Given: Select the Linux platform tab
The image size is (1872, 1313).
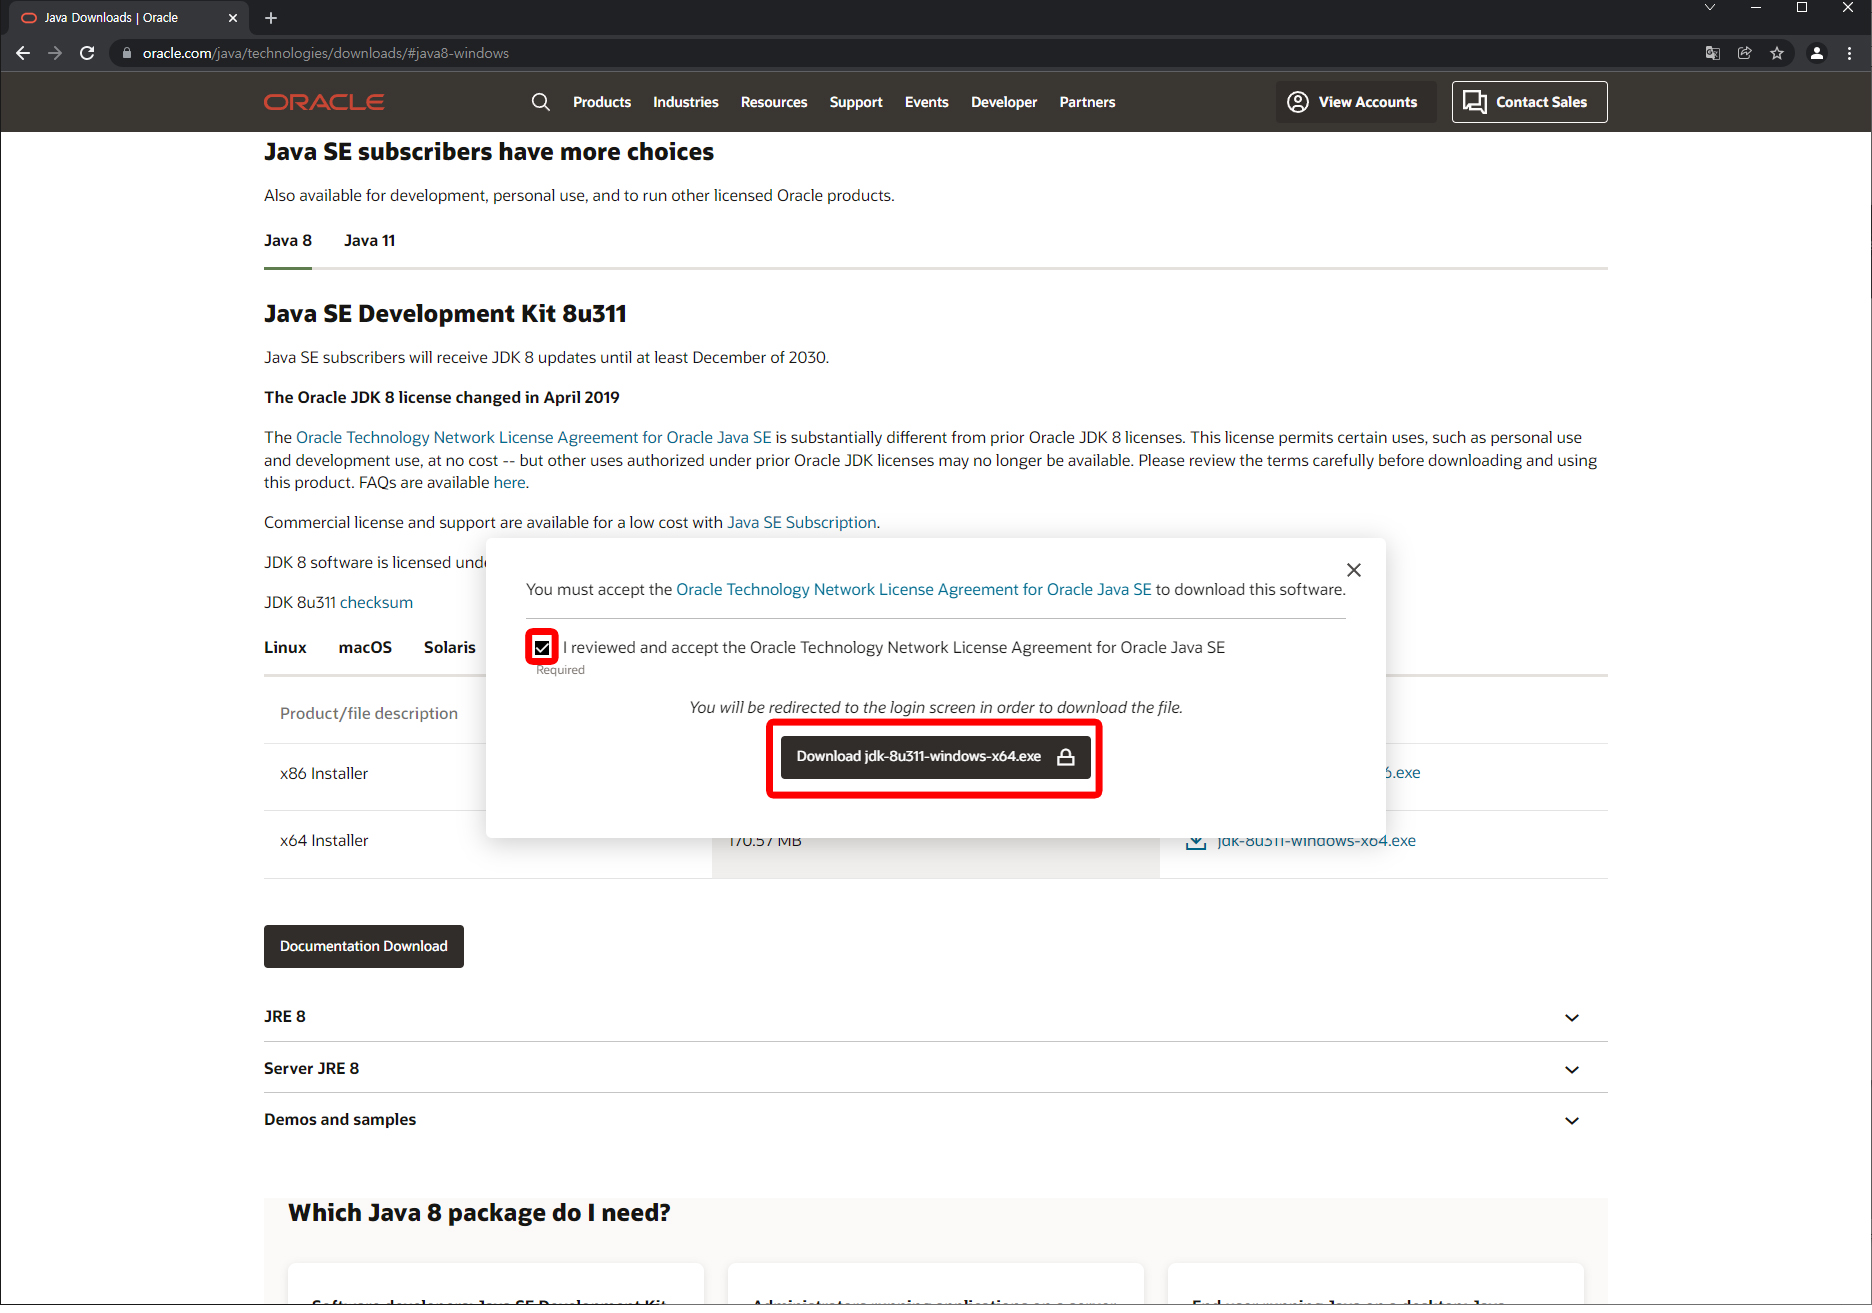Looking at the screenshot, I should (x=285, y=648).
